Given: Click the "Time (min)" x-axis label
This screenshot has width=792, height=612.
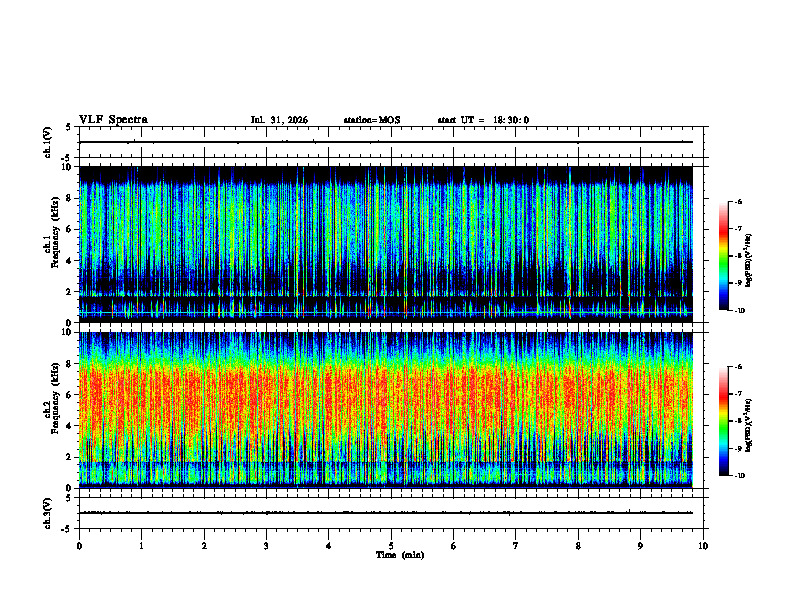Looking at the screenshot, I should click(400, 555).
